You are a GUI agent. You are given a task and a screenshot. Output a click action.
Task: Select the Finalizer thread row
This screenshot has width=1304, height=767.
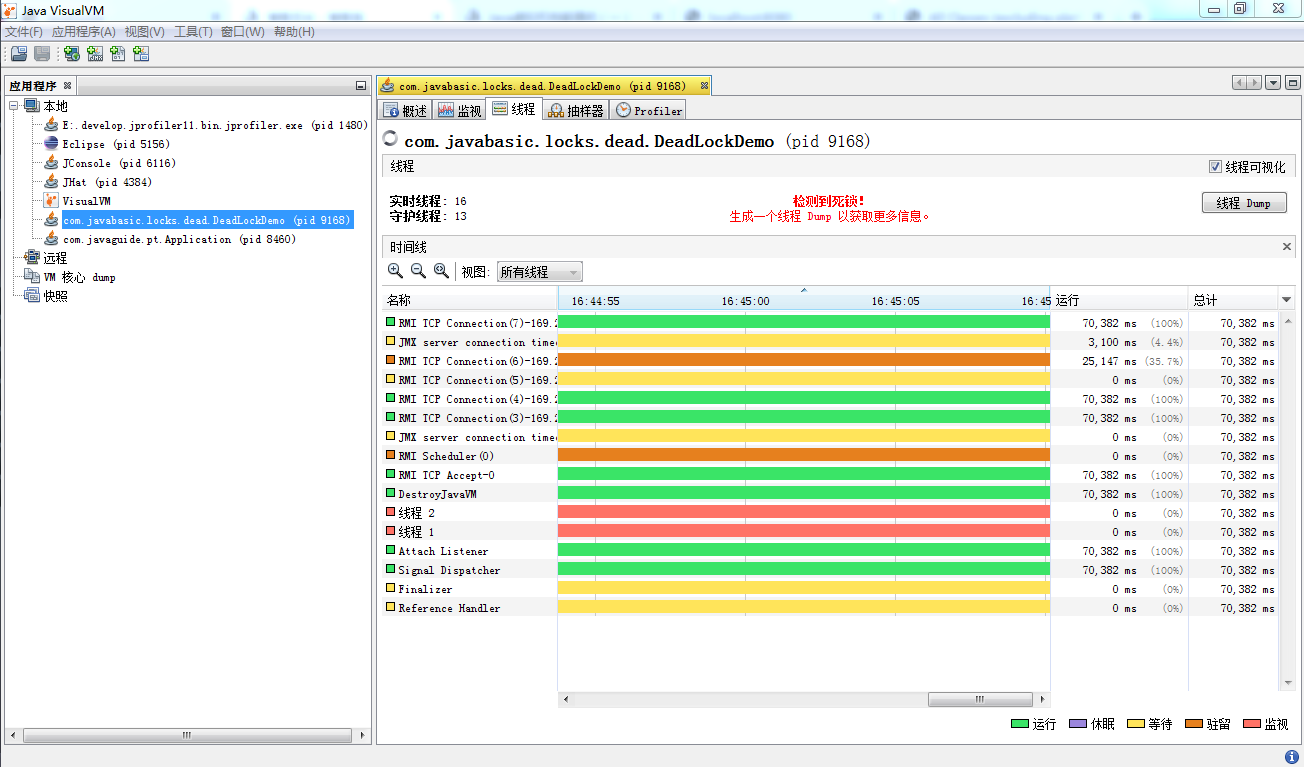click(830, 589)
